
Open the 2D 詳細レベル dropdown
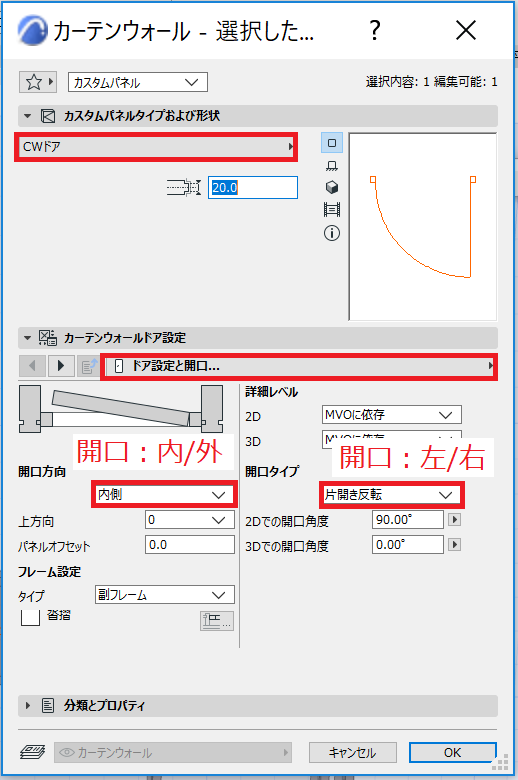coord(392,414)
